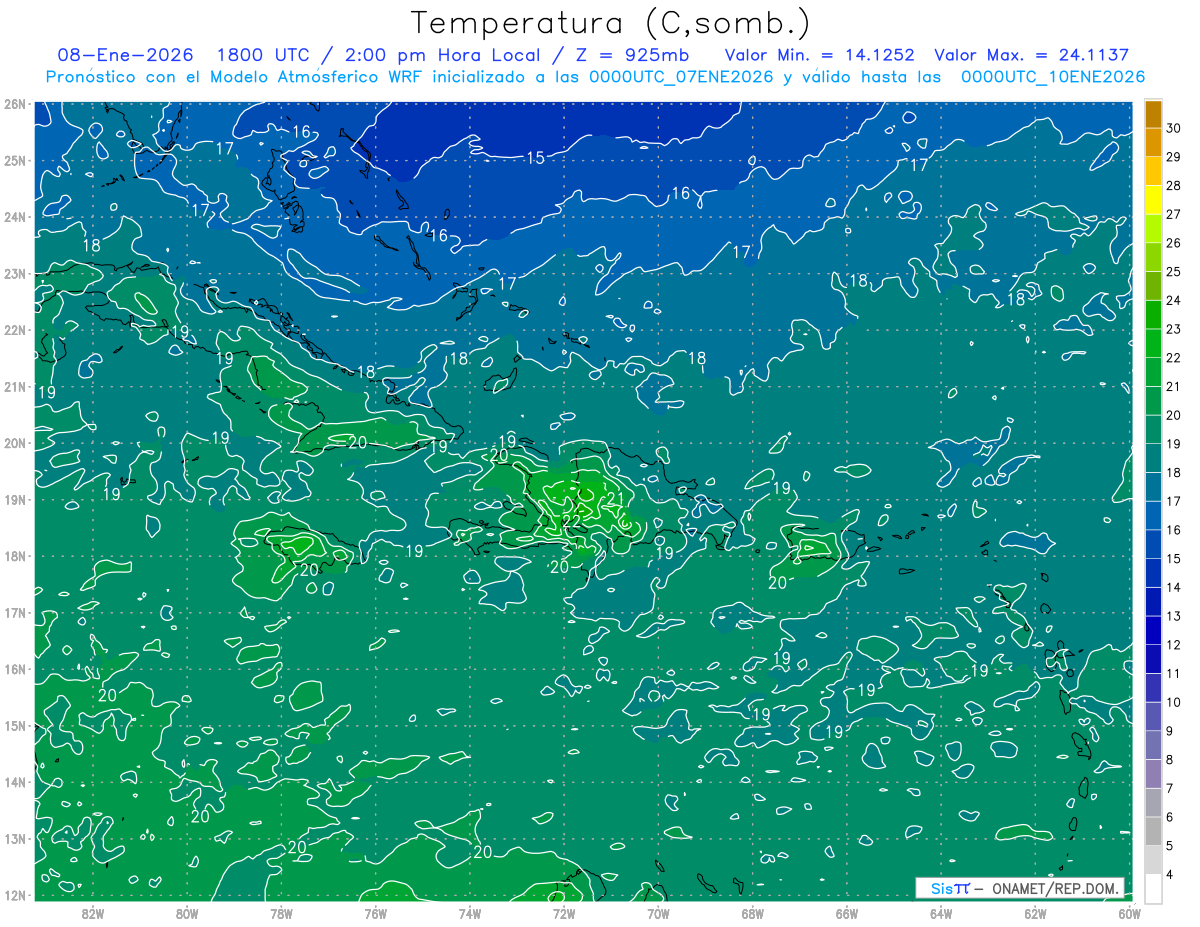Click the teal swatch between 18 and 19

point(1153,458)
